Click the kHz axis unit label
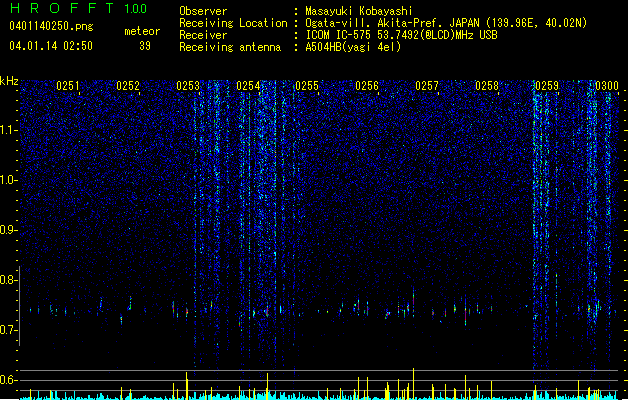Image resolution: width=629 pixels, height=400 pixels. tap(9, 81)
